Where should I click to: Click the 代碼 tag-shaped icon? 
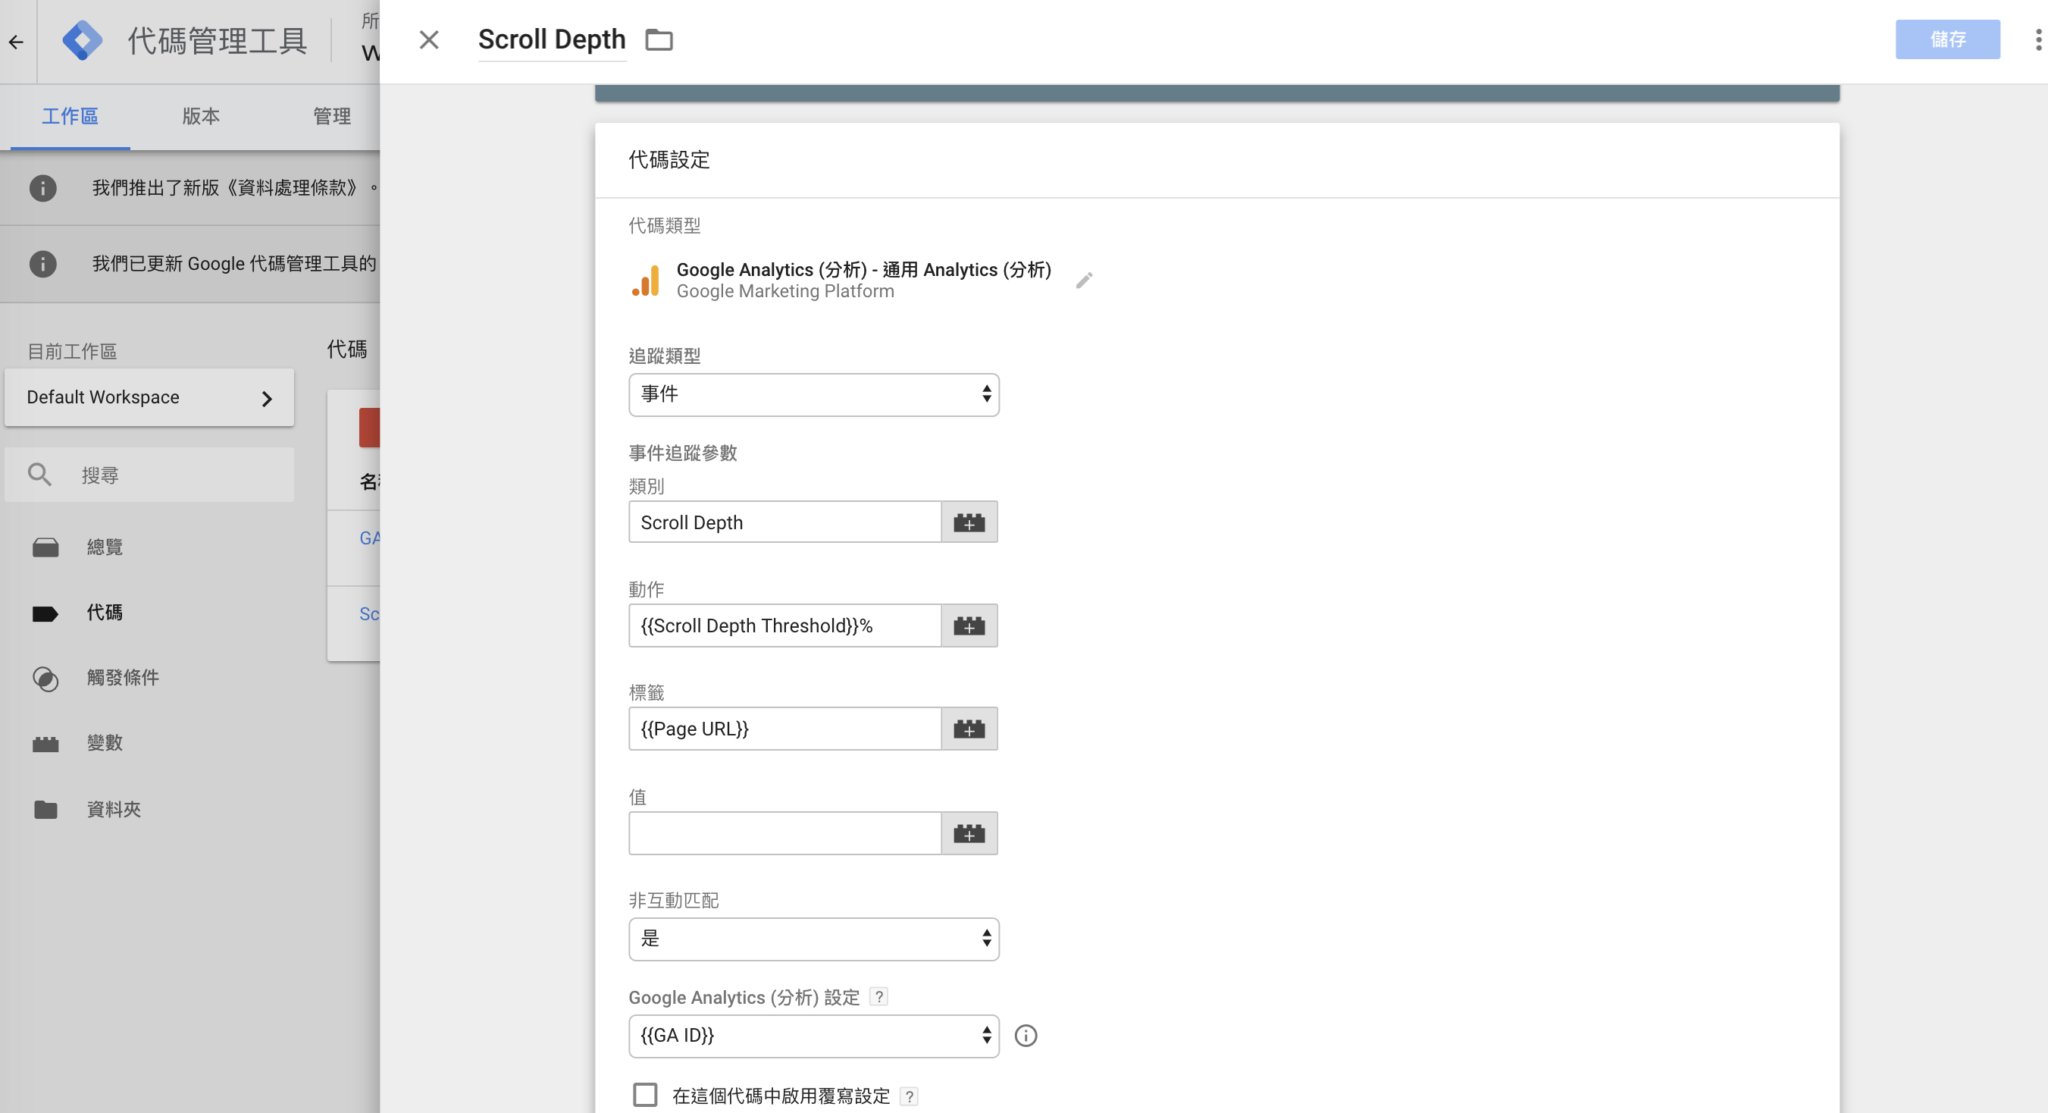46,613
